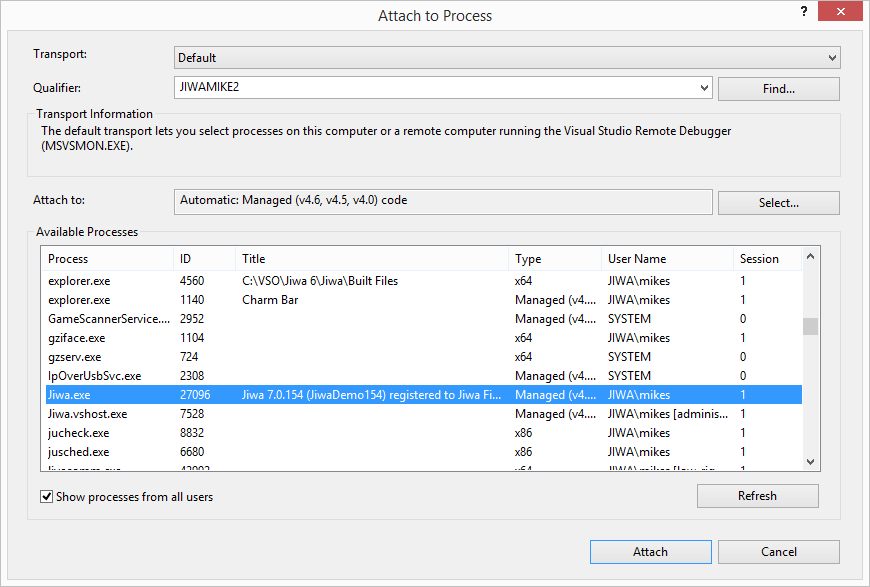This screenshot has height=587, width=870.
Task: Cancel the attach dialog
Action: click(x=778, y=552)
